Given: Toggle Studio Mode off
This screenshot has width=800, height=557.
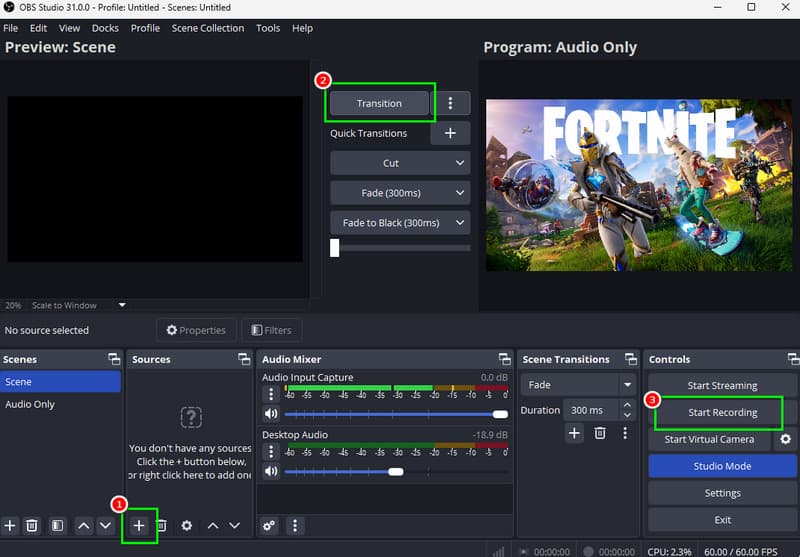Looking at the screenshot, I should click(722, 466).
